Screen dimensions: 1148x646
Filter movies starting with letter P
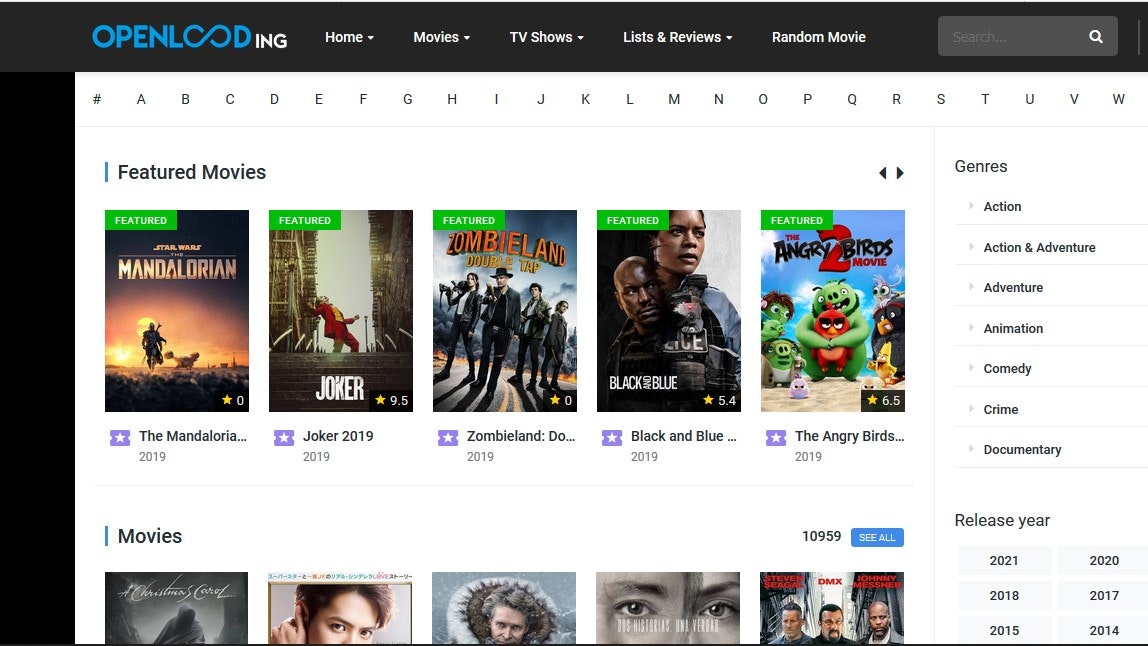tap(808, 99)
